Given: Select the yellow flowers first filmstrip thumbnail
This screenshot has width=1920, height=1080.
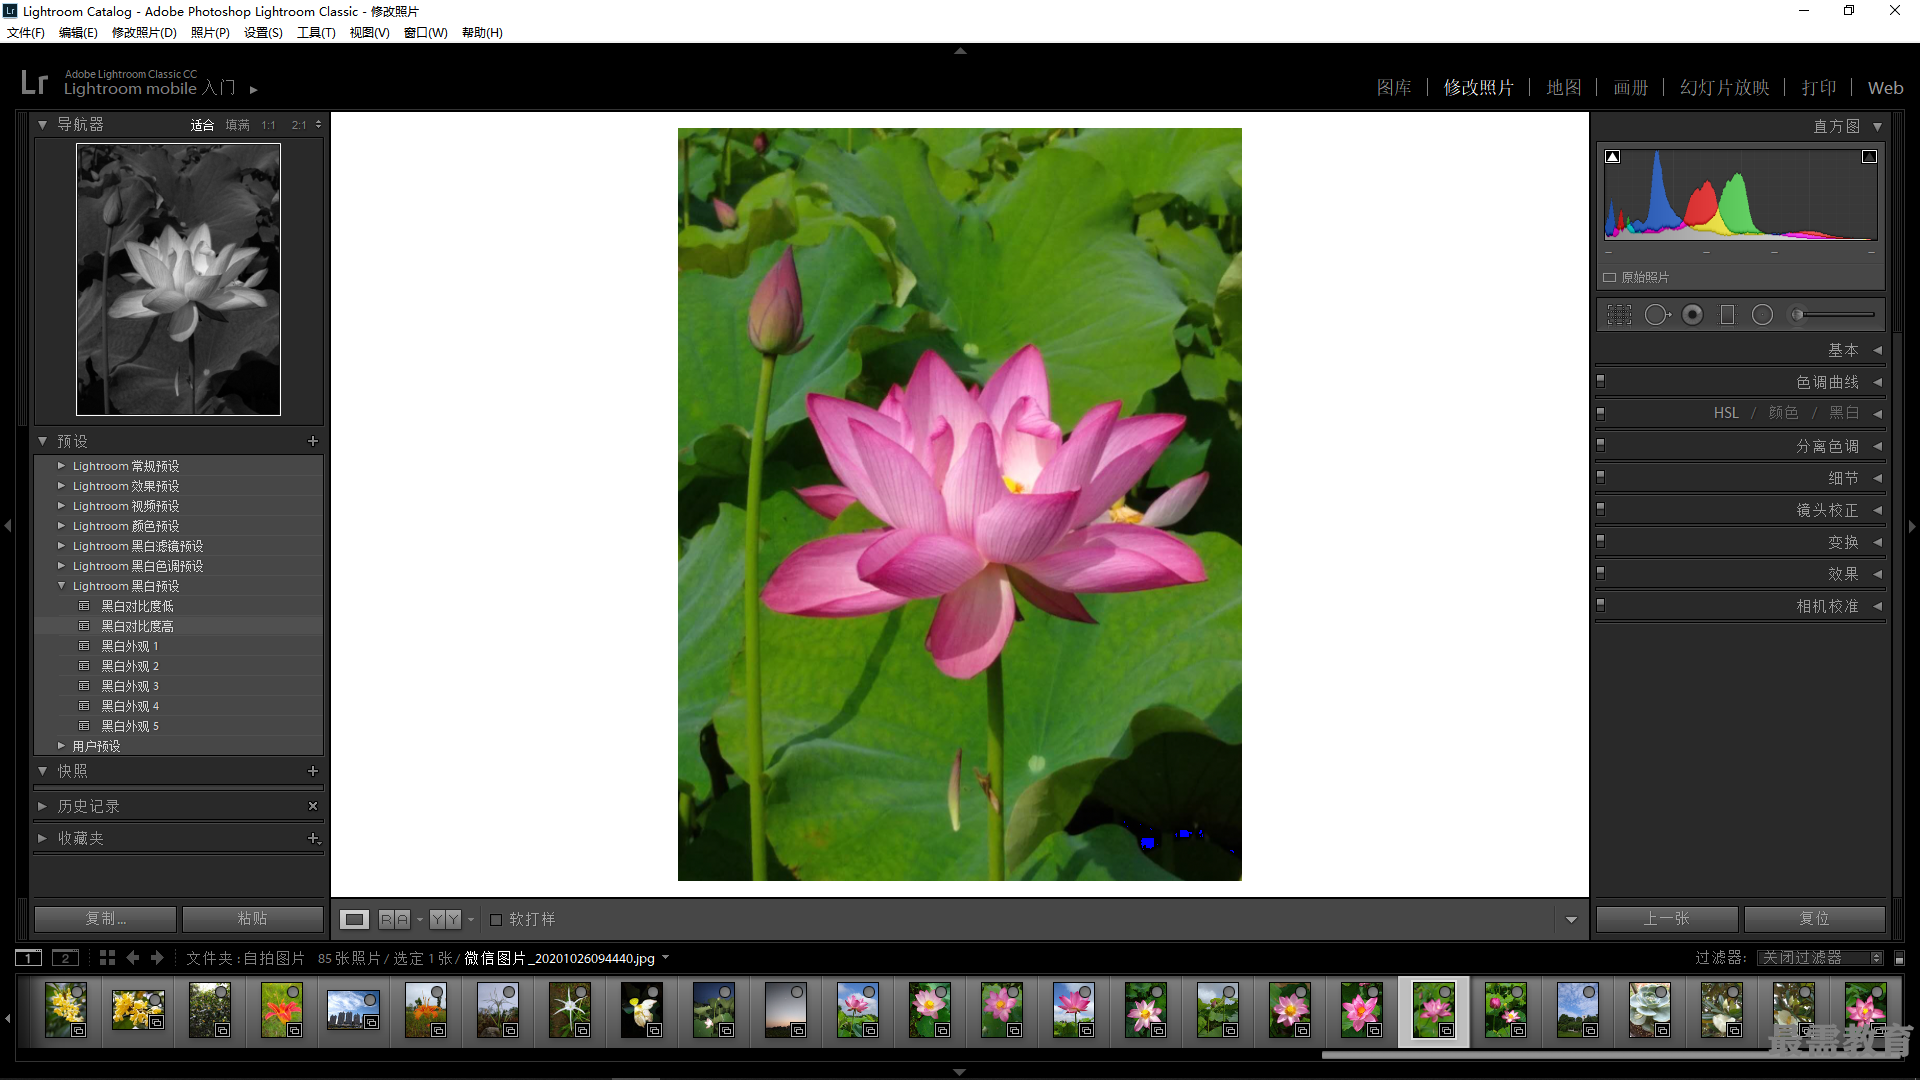Looking at the screenshot, I should (65, 1010).
